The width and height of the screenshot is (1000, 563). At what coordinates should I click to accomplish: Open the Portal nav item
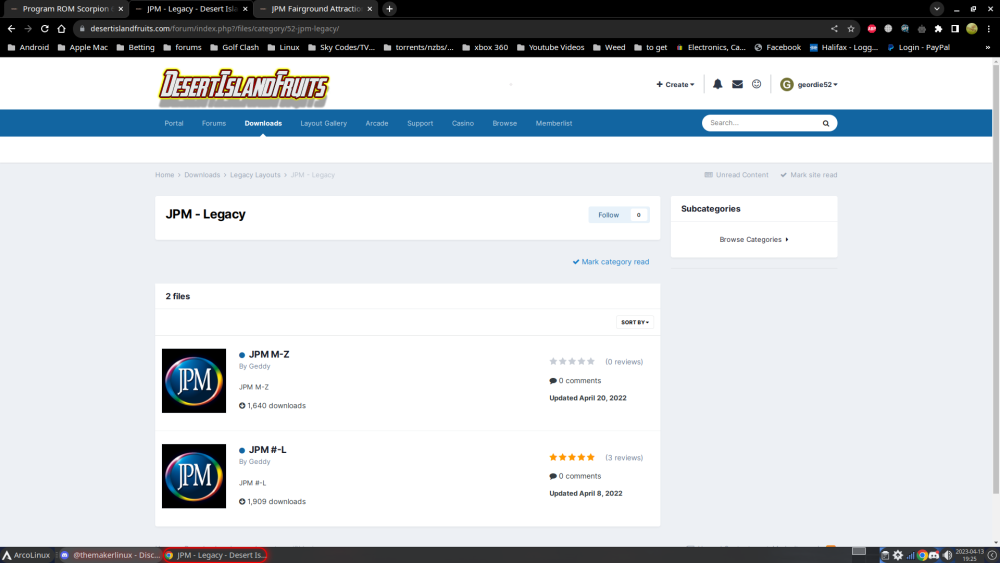click(173, 123)
